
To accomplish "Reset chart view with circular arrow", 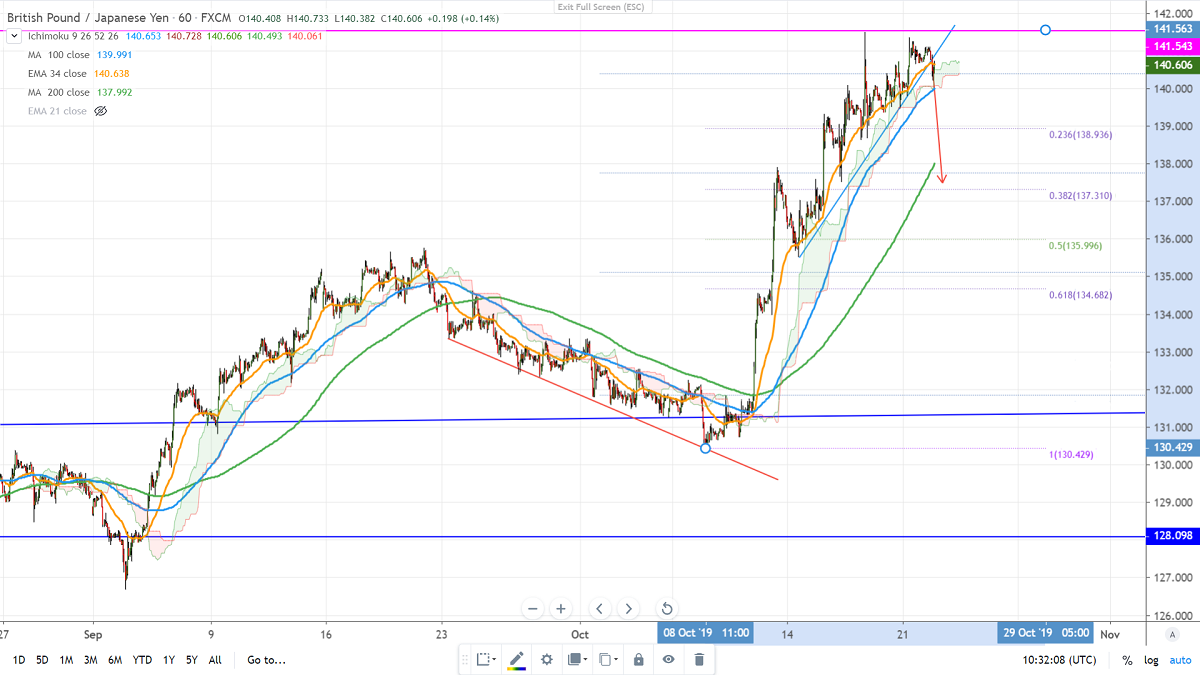I will tap(667, 608).
